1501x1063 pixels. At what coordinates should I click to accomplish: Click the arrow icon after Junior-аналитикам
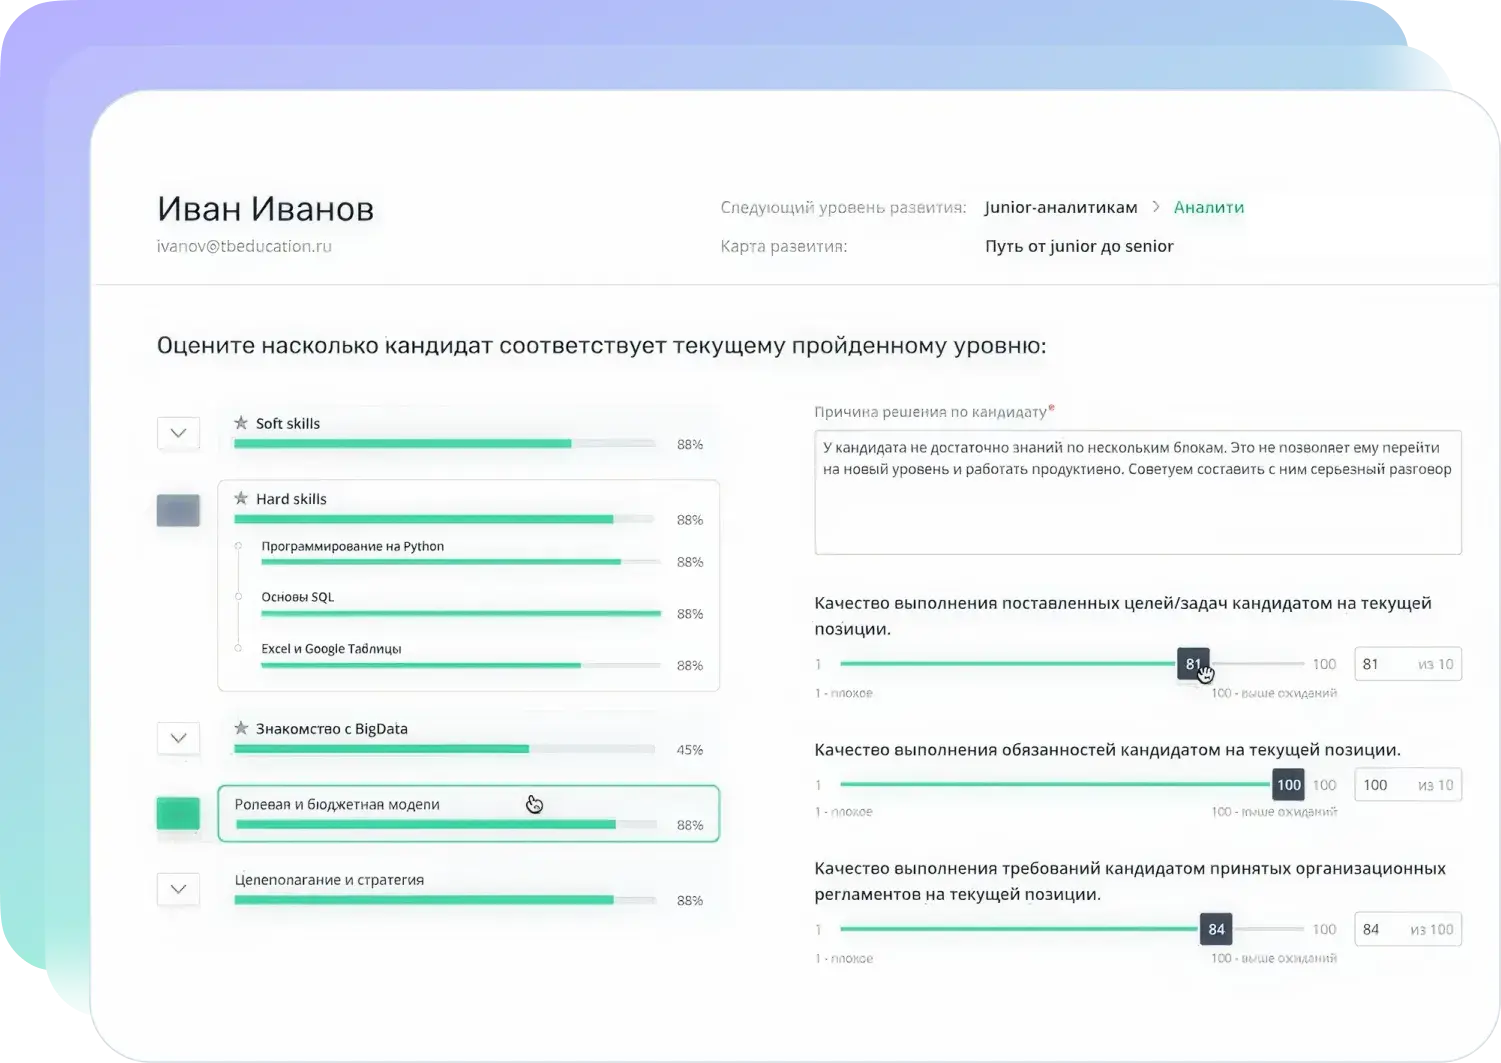pyautogui.click(x=1156, y=207)
